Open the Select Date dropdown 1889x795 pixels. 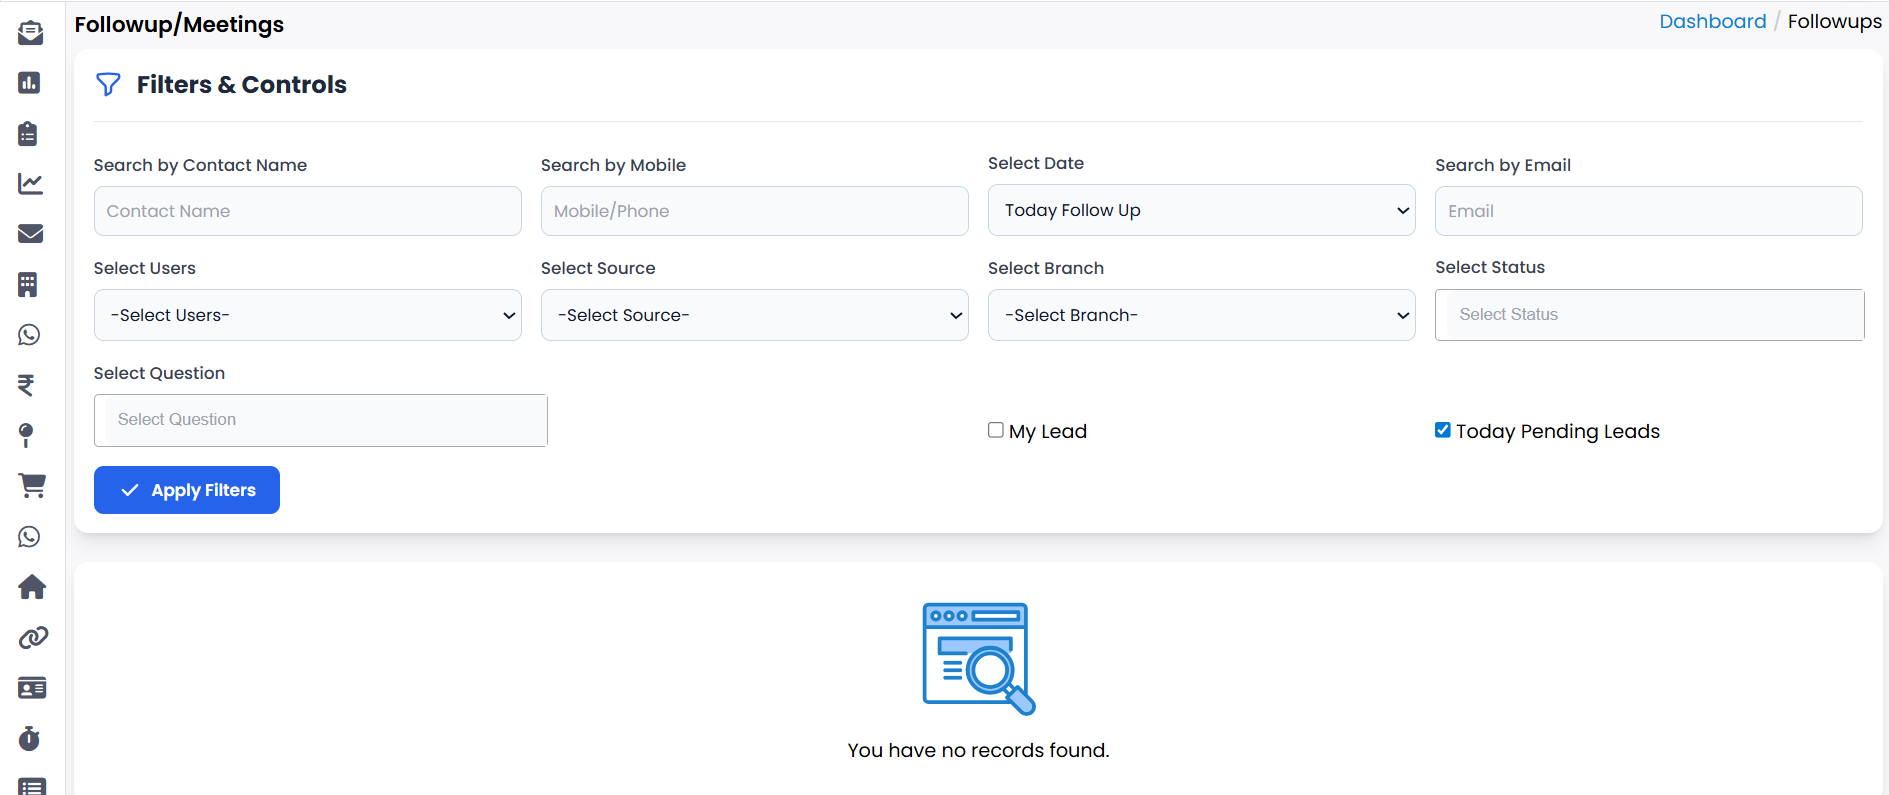click(1201, 210)
